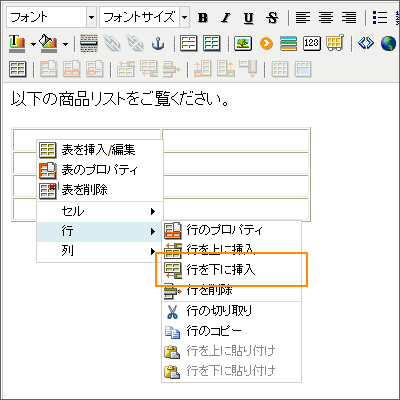The width and height of the screenshot is (400, 400).
Task: Click the HTML source code icon
Action: tap(366, 43)
